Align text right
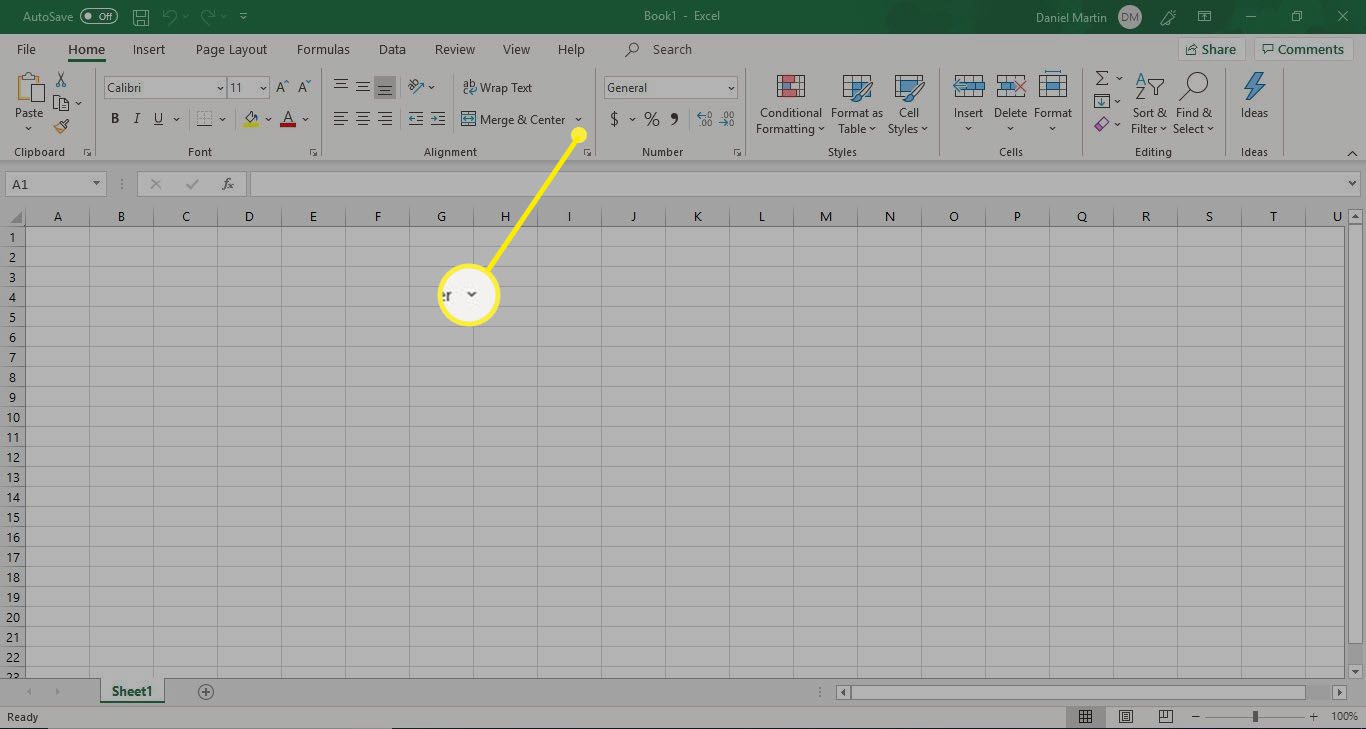 (385, 119)
